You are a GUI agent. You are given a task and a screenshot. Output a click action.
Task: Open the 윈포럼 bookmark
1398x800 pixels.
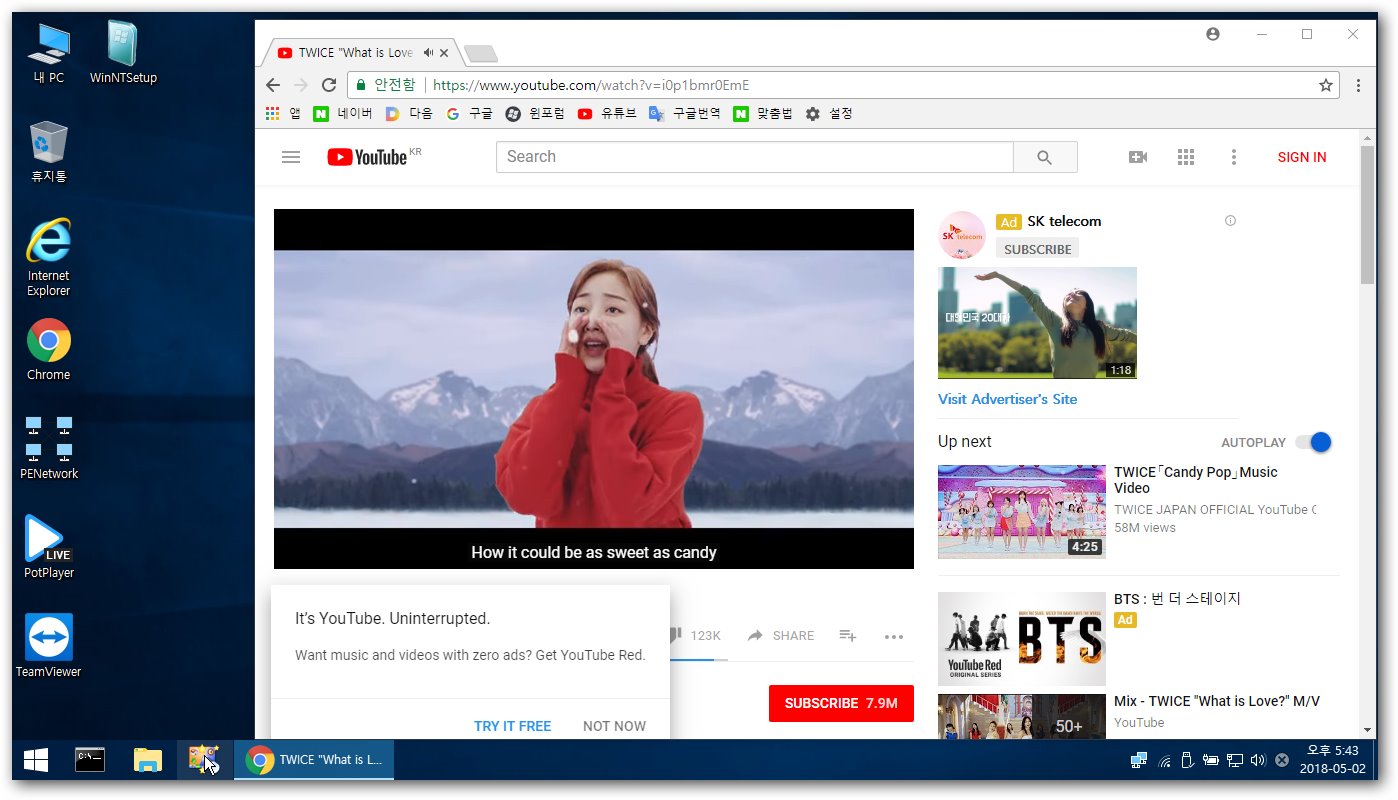click(x=535, y=114)
